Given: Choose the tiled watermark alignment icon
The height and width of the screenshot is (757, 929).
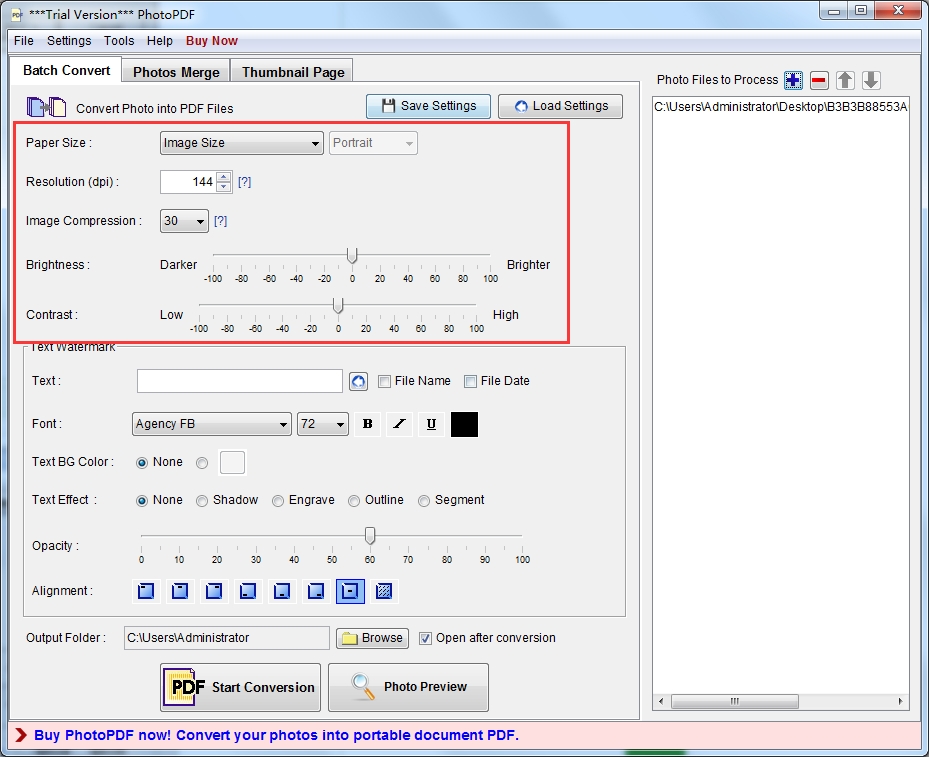Looking at the screenshot, I should [x=384, y=591].
